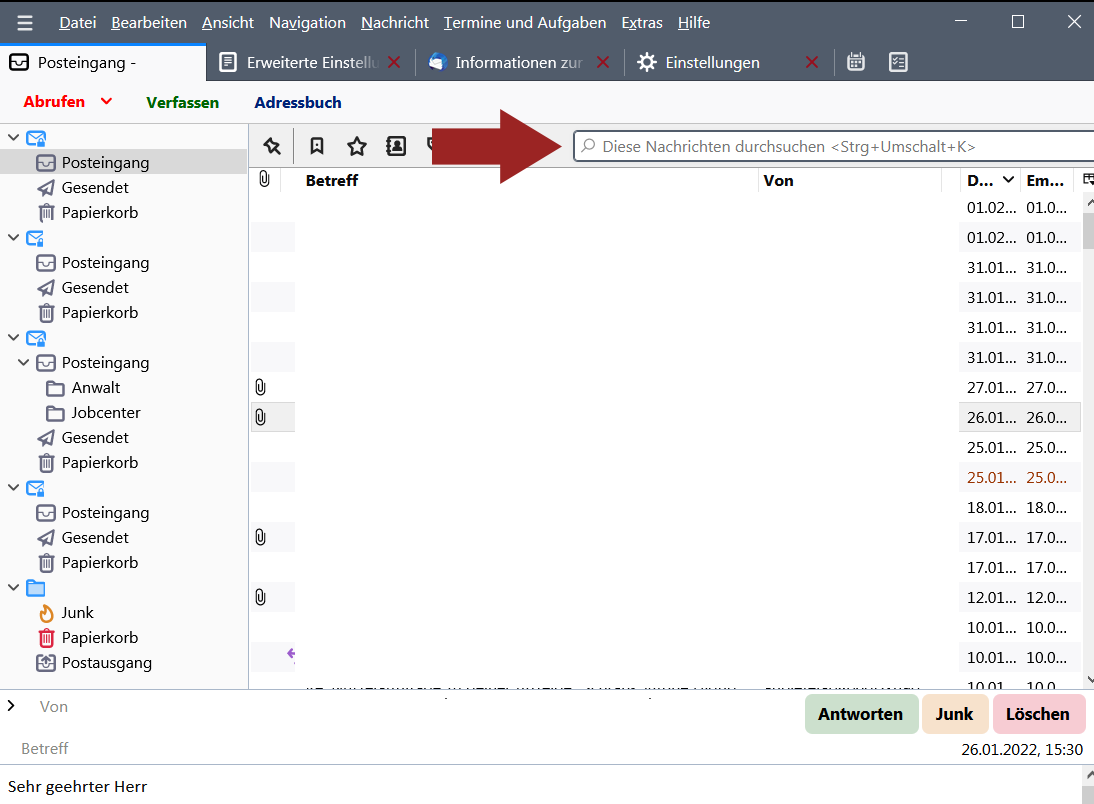Open the hamburger application menu
This screenshot has width=1094, height=804.
[25, 23]
